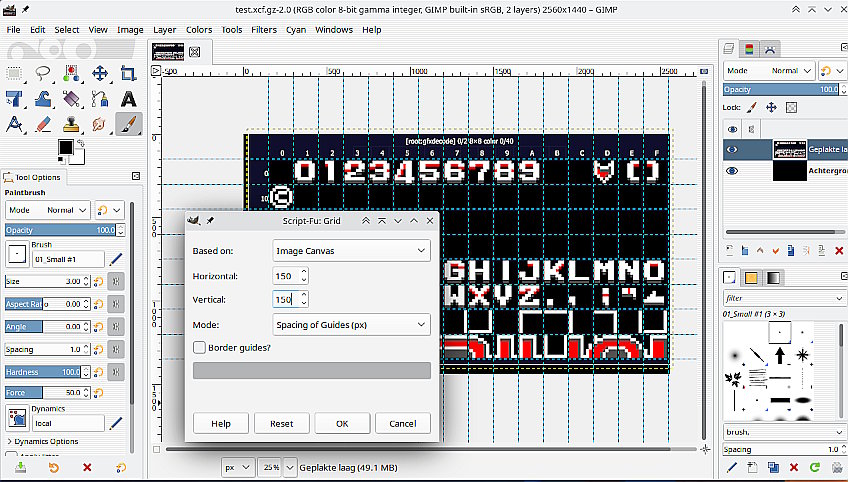Choose the Move tool in toolbox
Viewport: 848px width, 482px height.
click(100, 73)
